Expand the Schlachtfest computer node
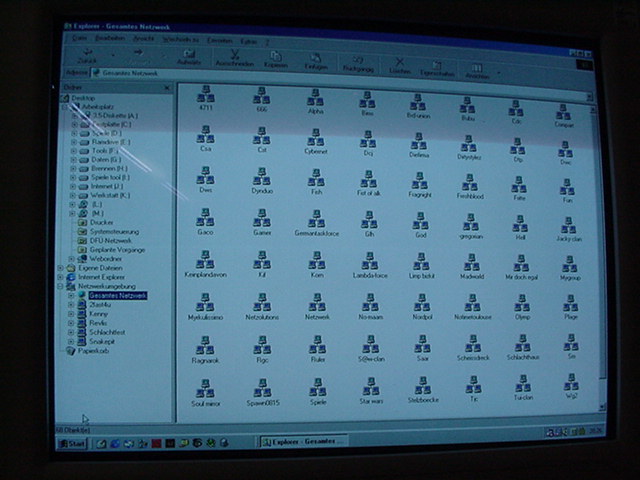 71,332
